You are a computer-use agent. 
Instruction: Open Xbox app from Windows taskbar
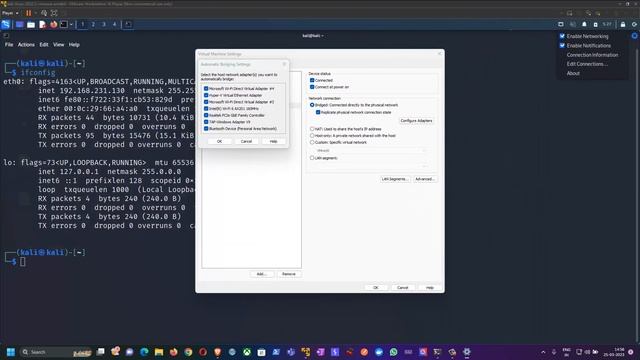coord(247,352)
